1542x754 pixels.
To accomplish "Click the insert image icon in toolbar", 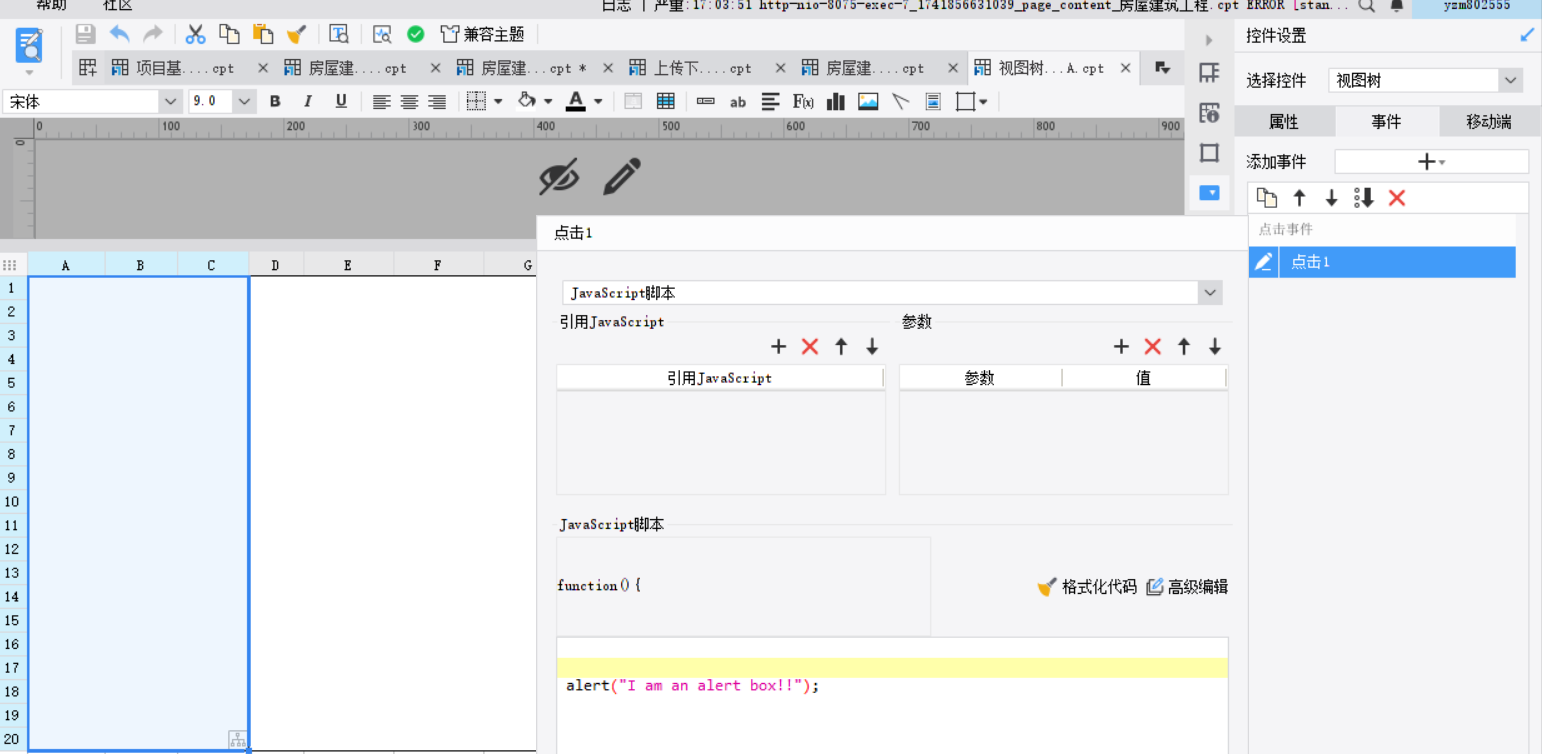I will [x=868, y=101].
